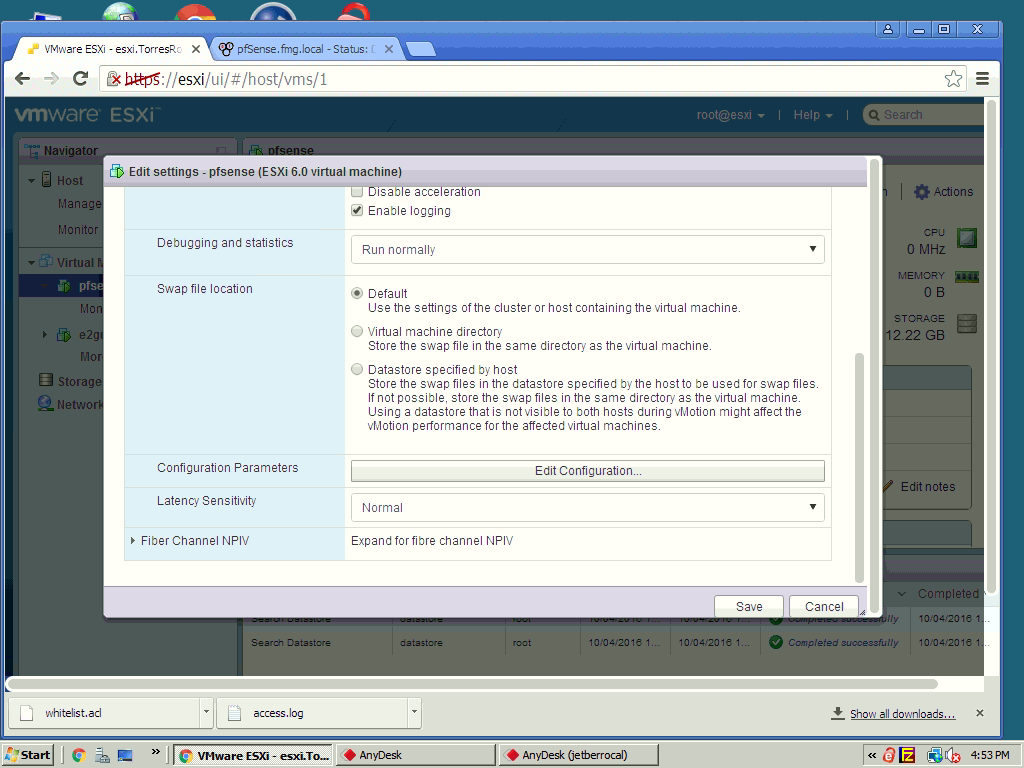Click the page horizontal scrollbar
Viewport: 1024px width, 768px height.
point(473,684)
